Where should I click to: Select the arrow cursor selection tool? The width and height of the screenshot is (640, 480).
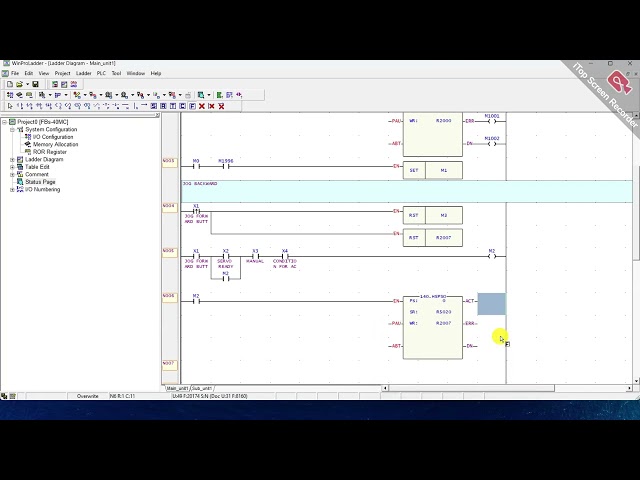pyautogui.click(x=10, y=106)
